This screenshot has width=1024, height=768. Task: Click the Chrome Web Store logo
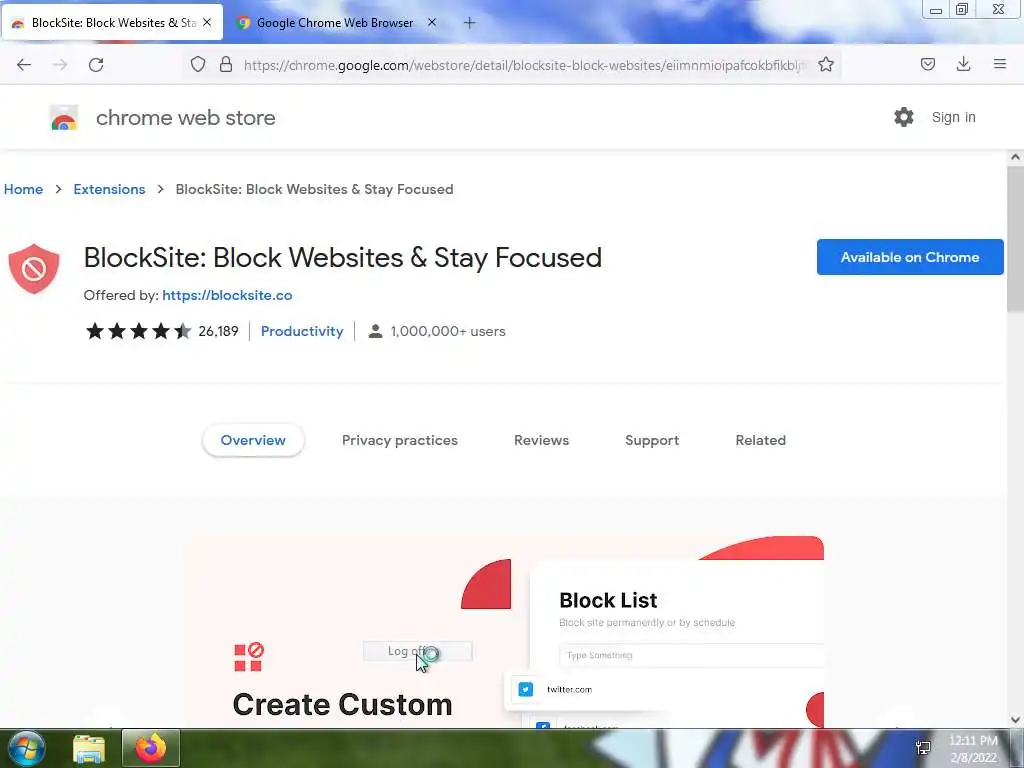[64, 118]
